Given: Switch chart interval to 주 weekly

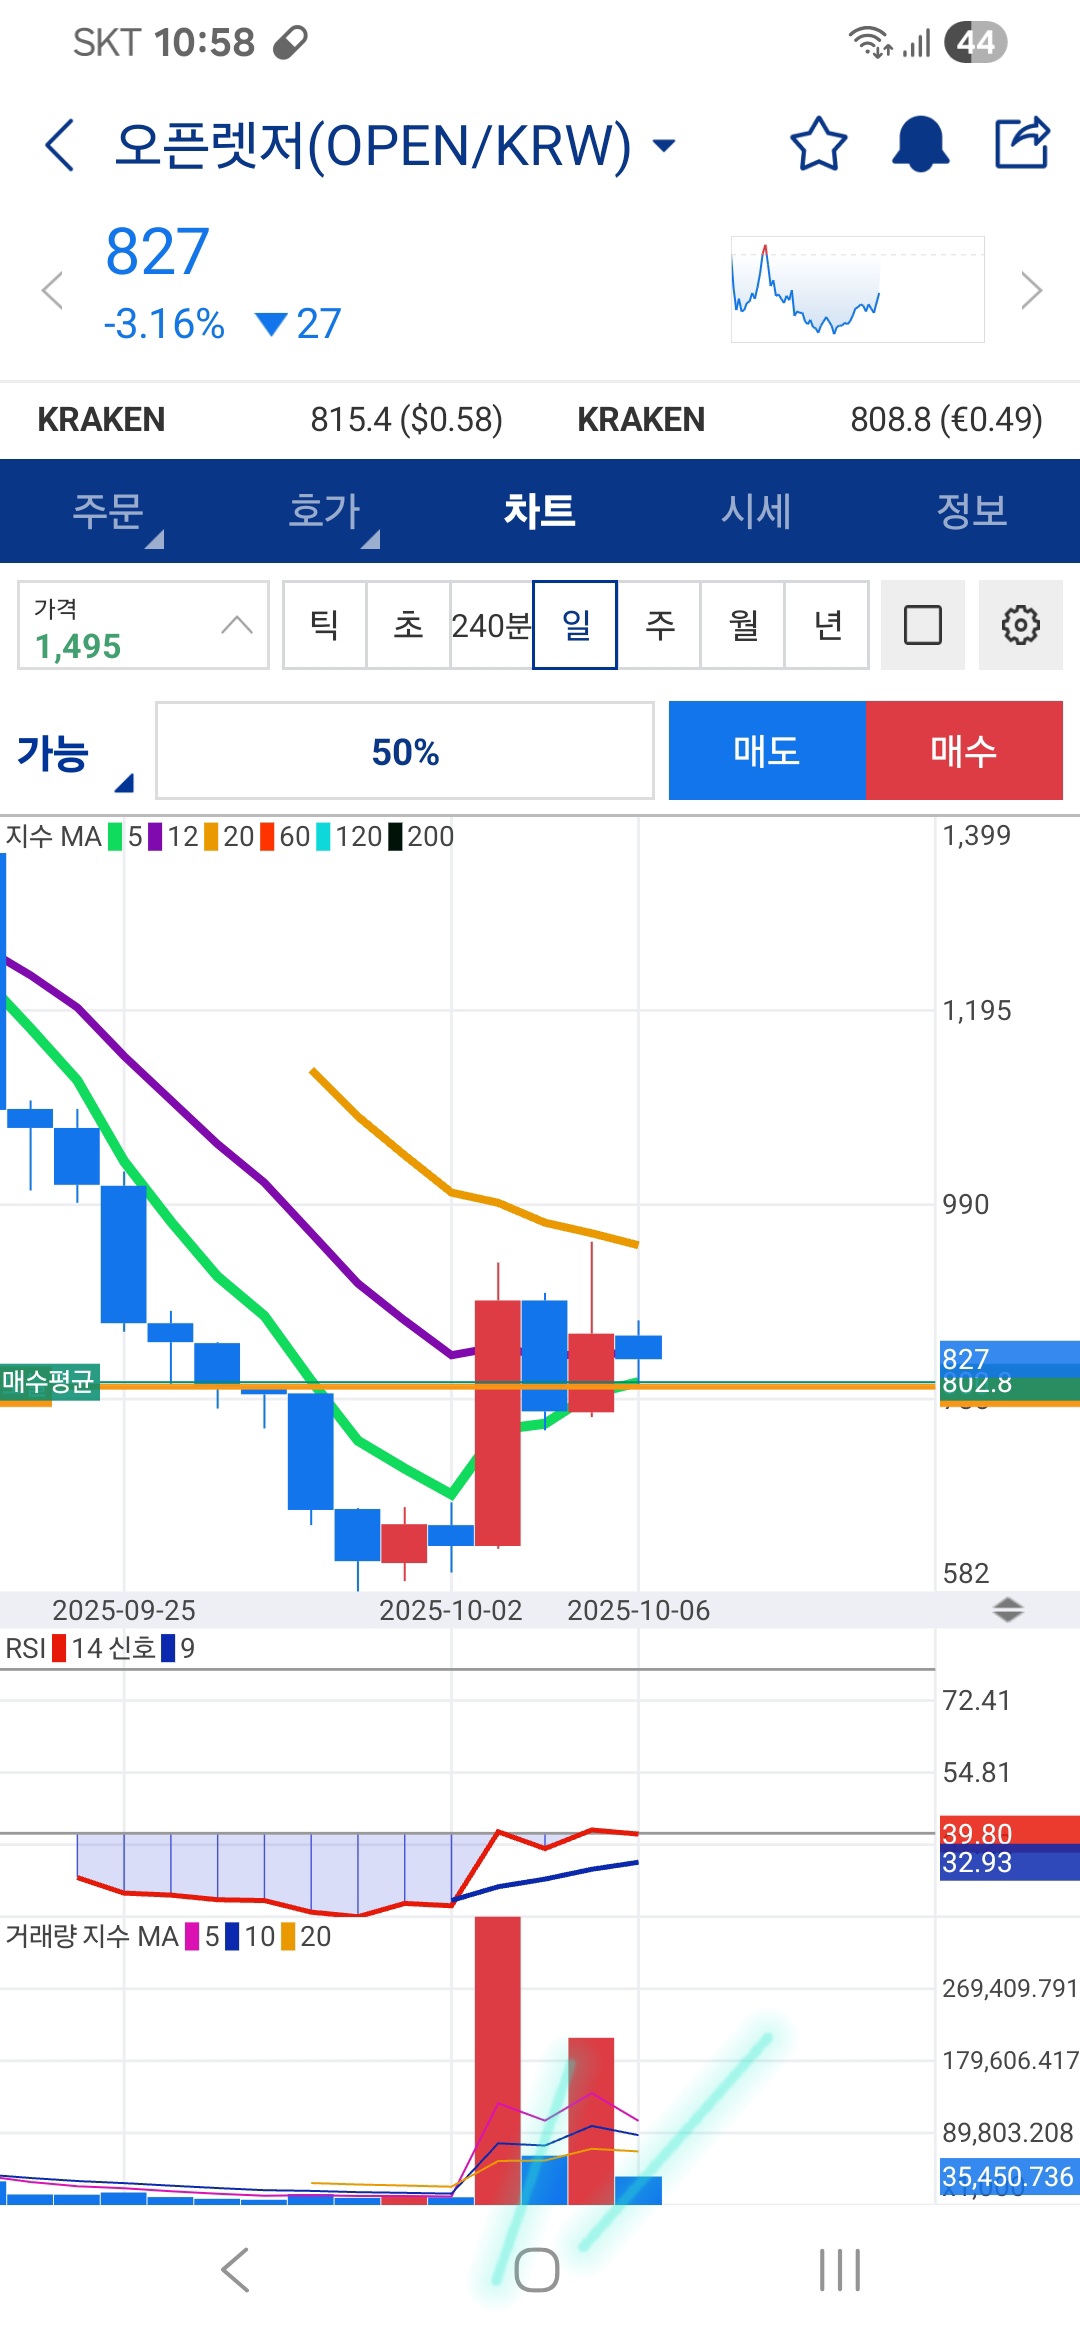Looking at the screenshot, I should (659, 625).
